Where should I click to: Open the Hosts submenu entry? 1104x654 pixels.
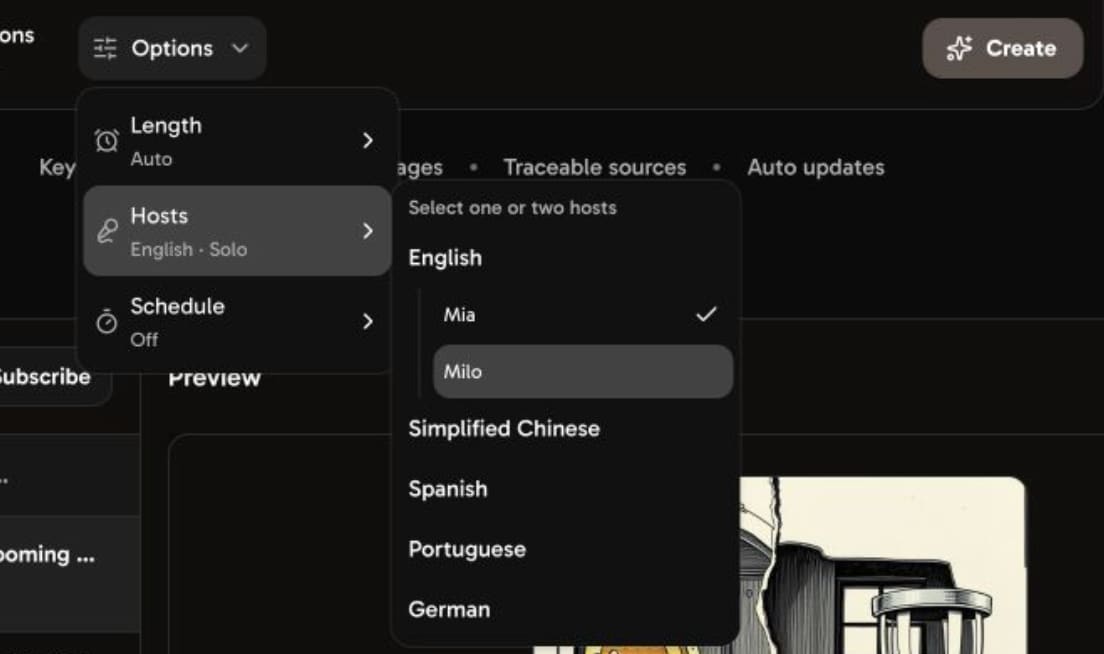click(x=237, y=231)
